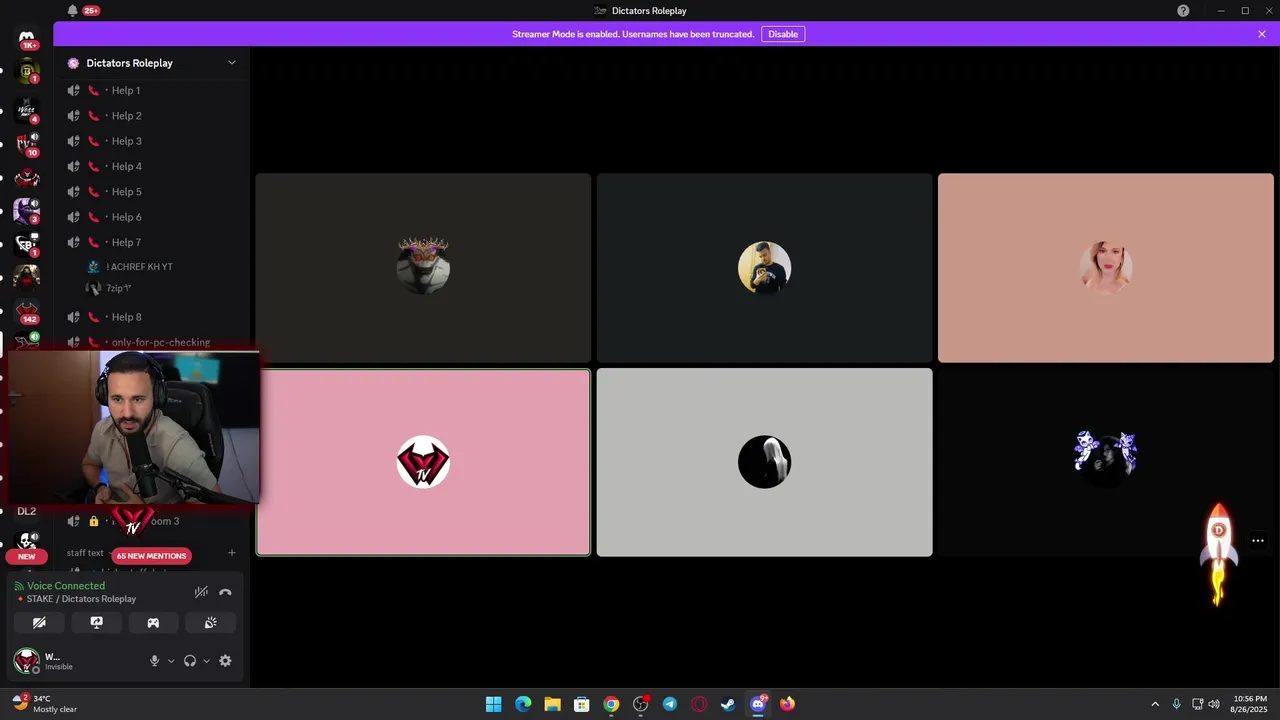Open the clock and date 10:56 PM
Image resolution: width=1280 pixels, height=720 pixels.
coord(1250,704)
